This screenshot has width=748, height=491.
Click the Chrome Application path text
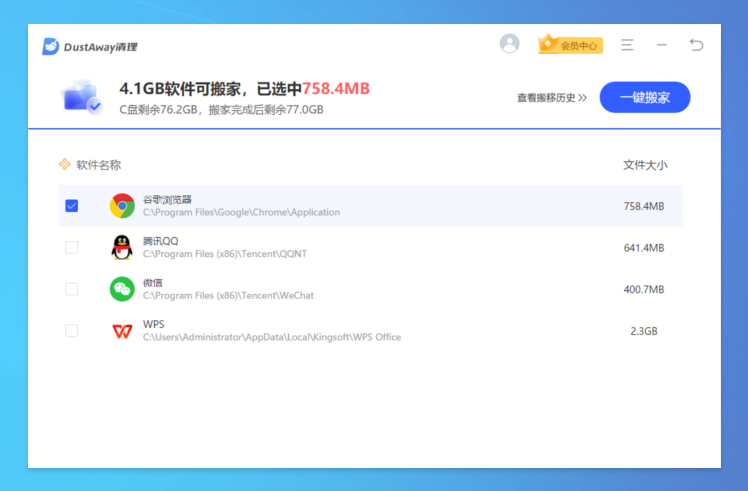[x=241, y=212]
